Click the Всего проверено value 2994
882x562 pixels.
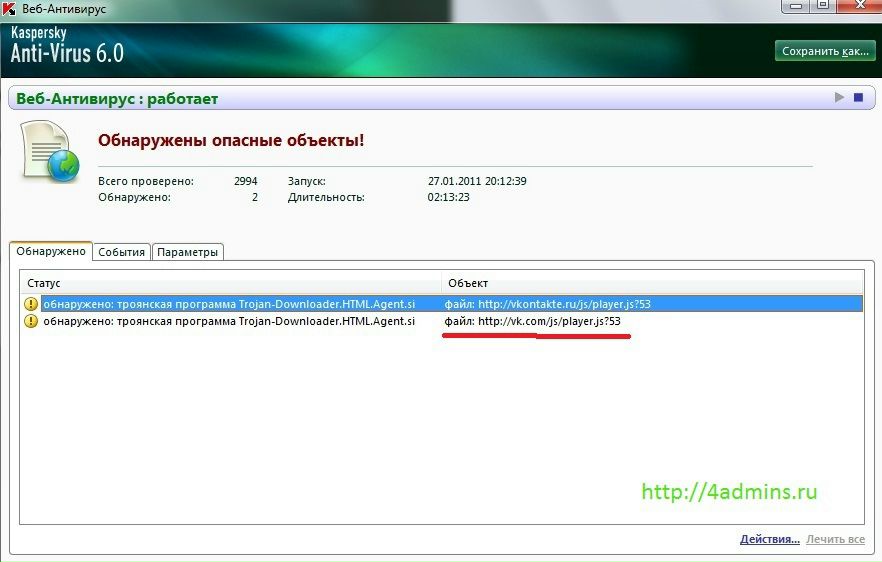tap(245, 181)
